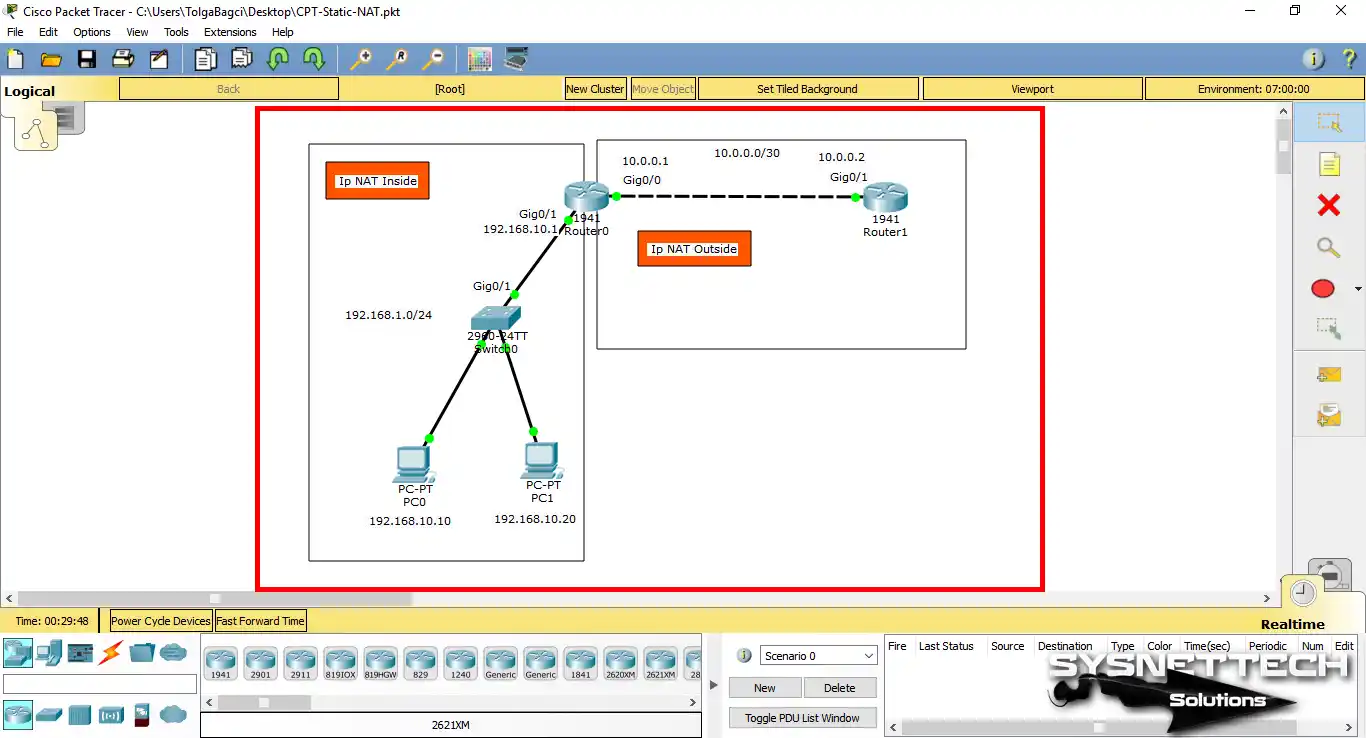1366x738 pixels.
Task: Select the Connections category lightning icon
Action: click(111, 652)
